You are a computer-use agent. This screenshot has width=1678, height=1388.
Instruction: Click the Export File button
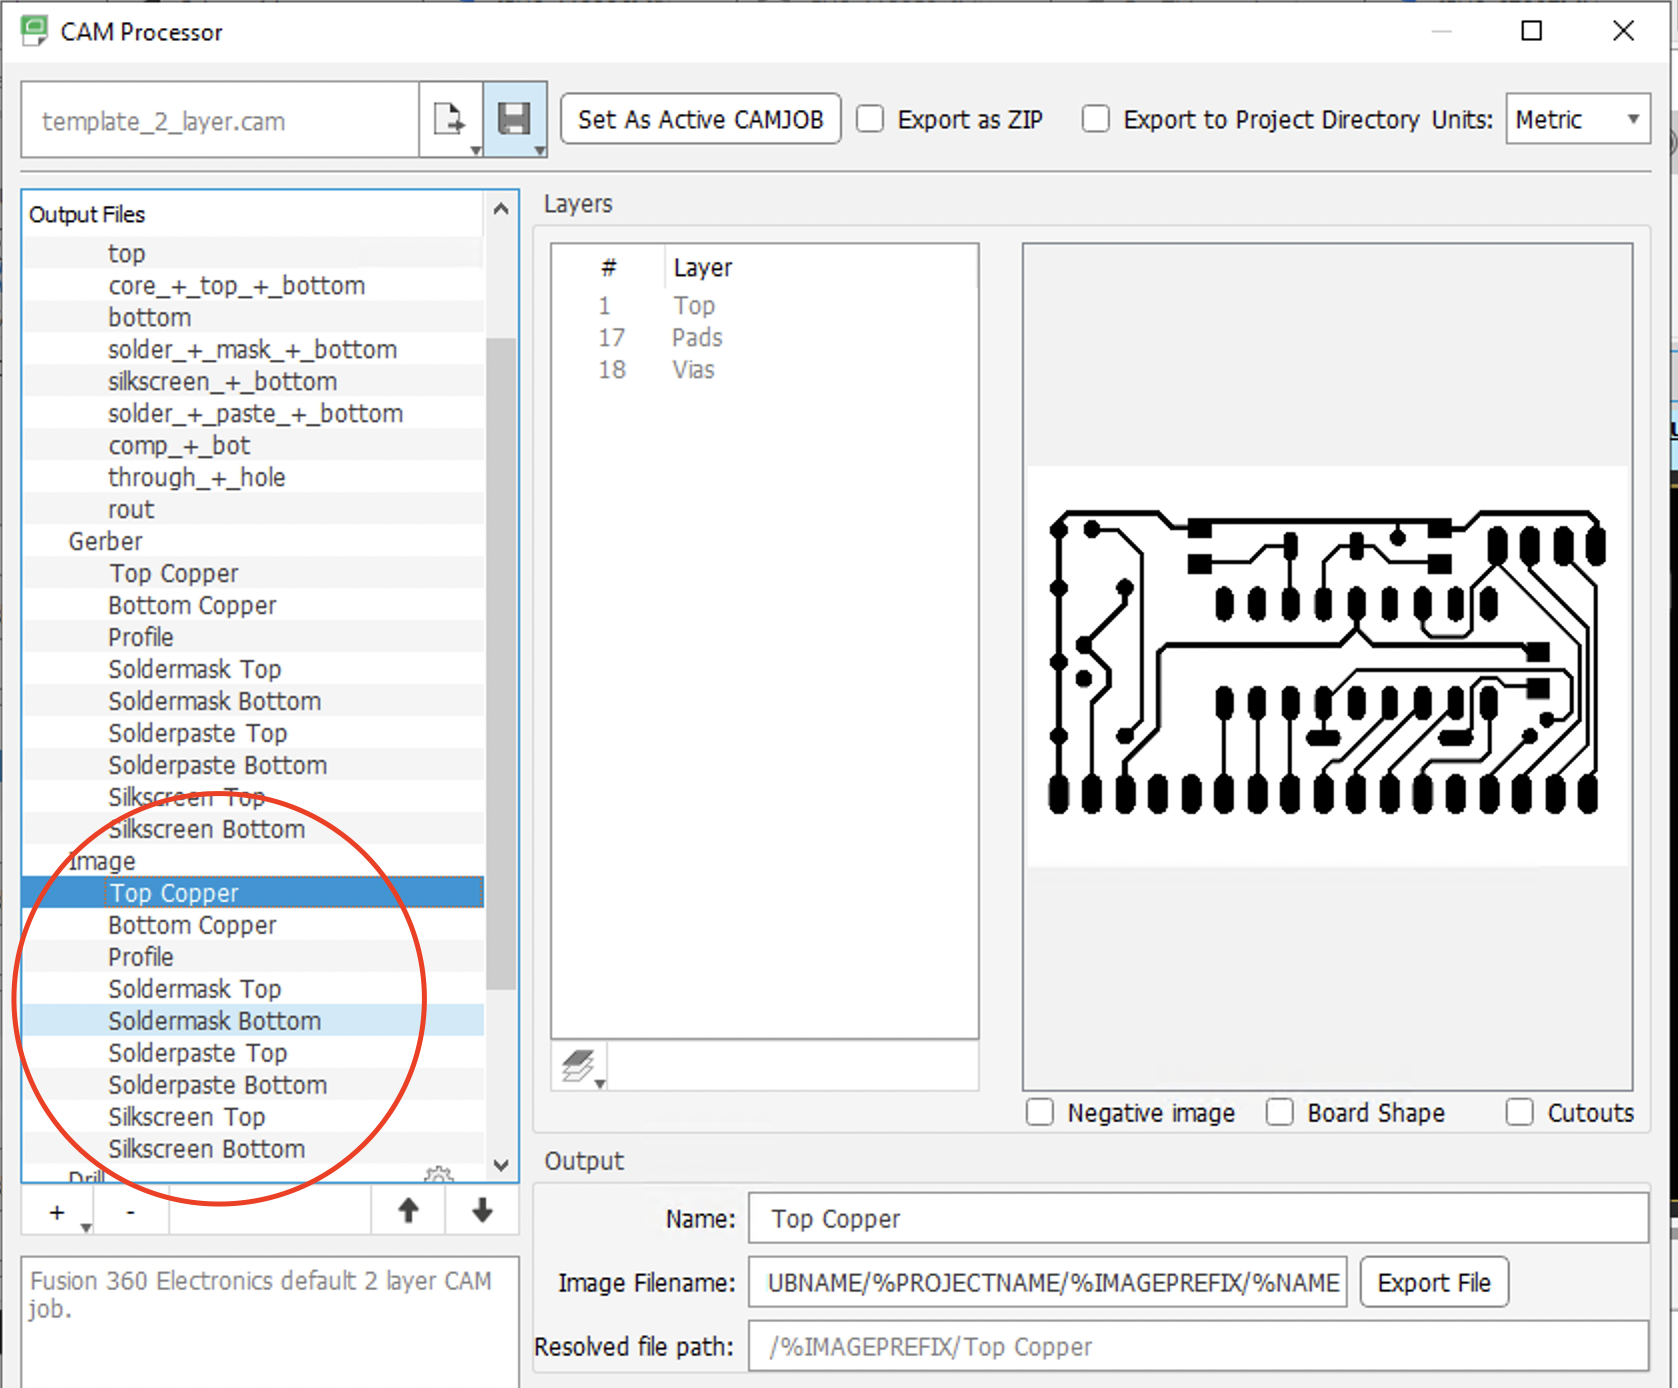pos(1434,1282)
